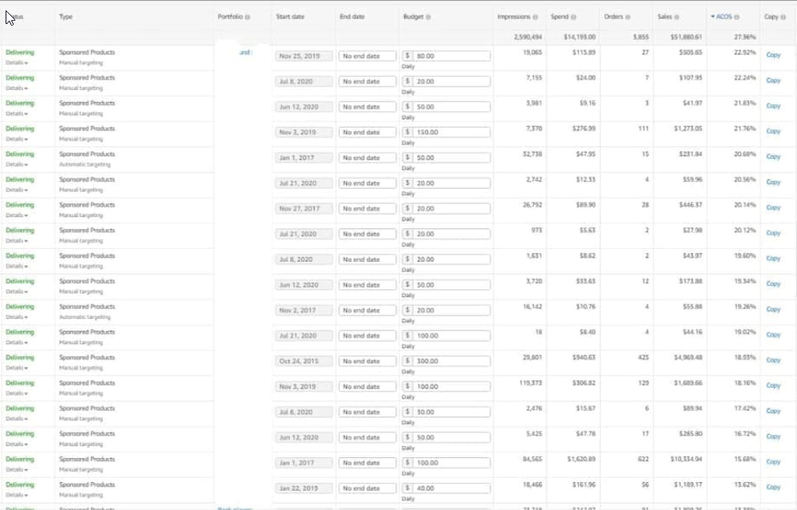This screenshot has width=797, height=510.
Task: Click Copy in the 13.62% ACOS row
Action: point(773,487)
